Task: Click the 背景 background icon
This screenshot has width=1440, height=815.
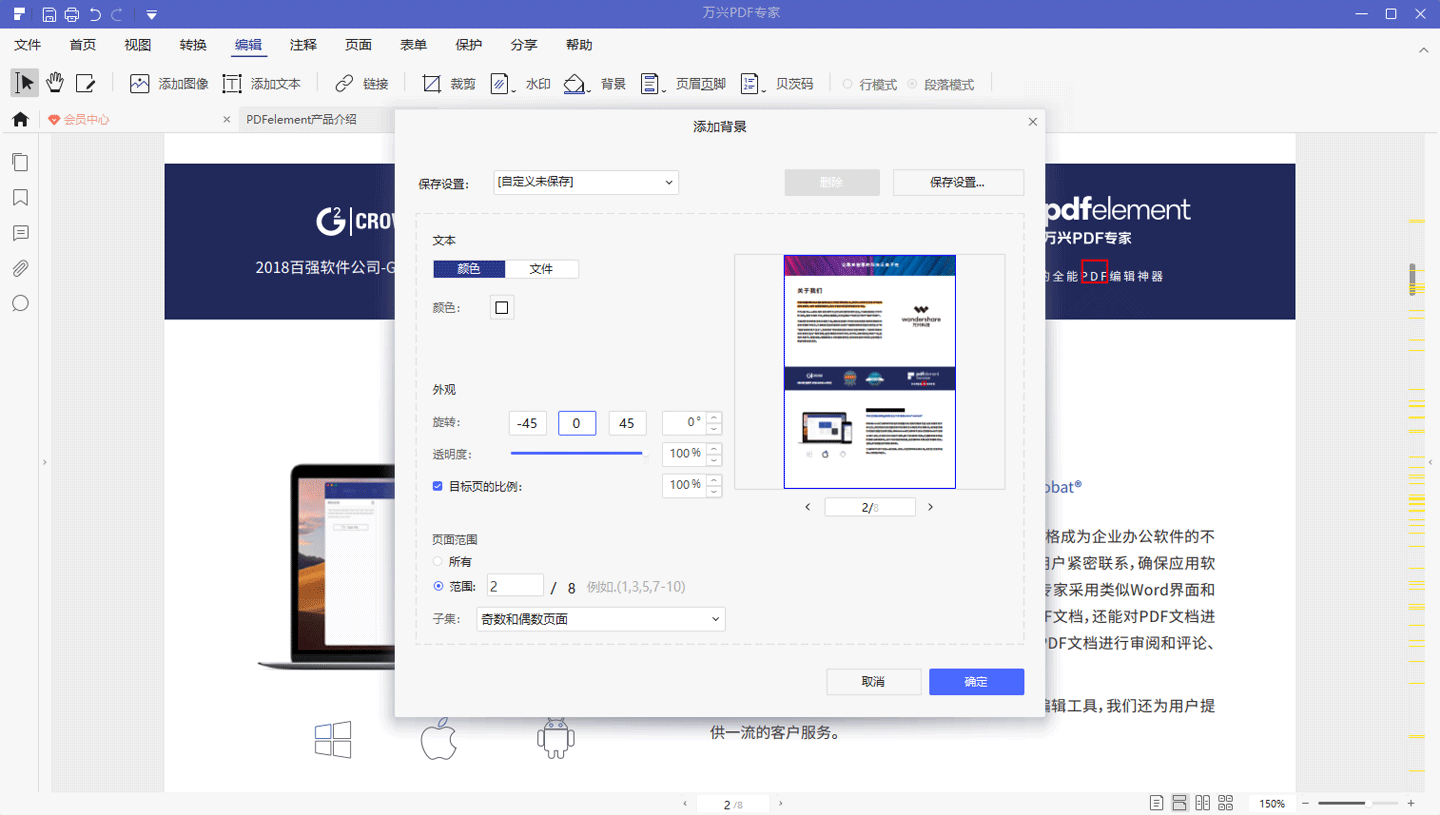Action: [x=574, y=84]
